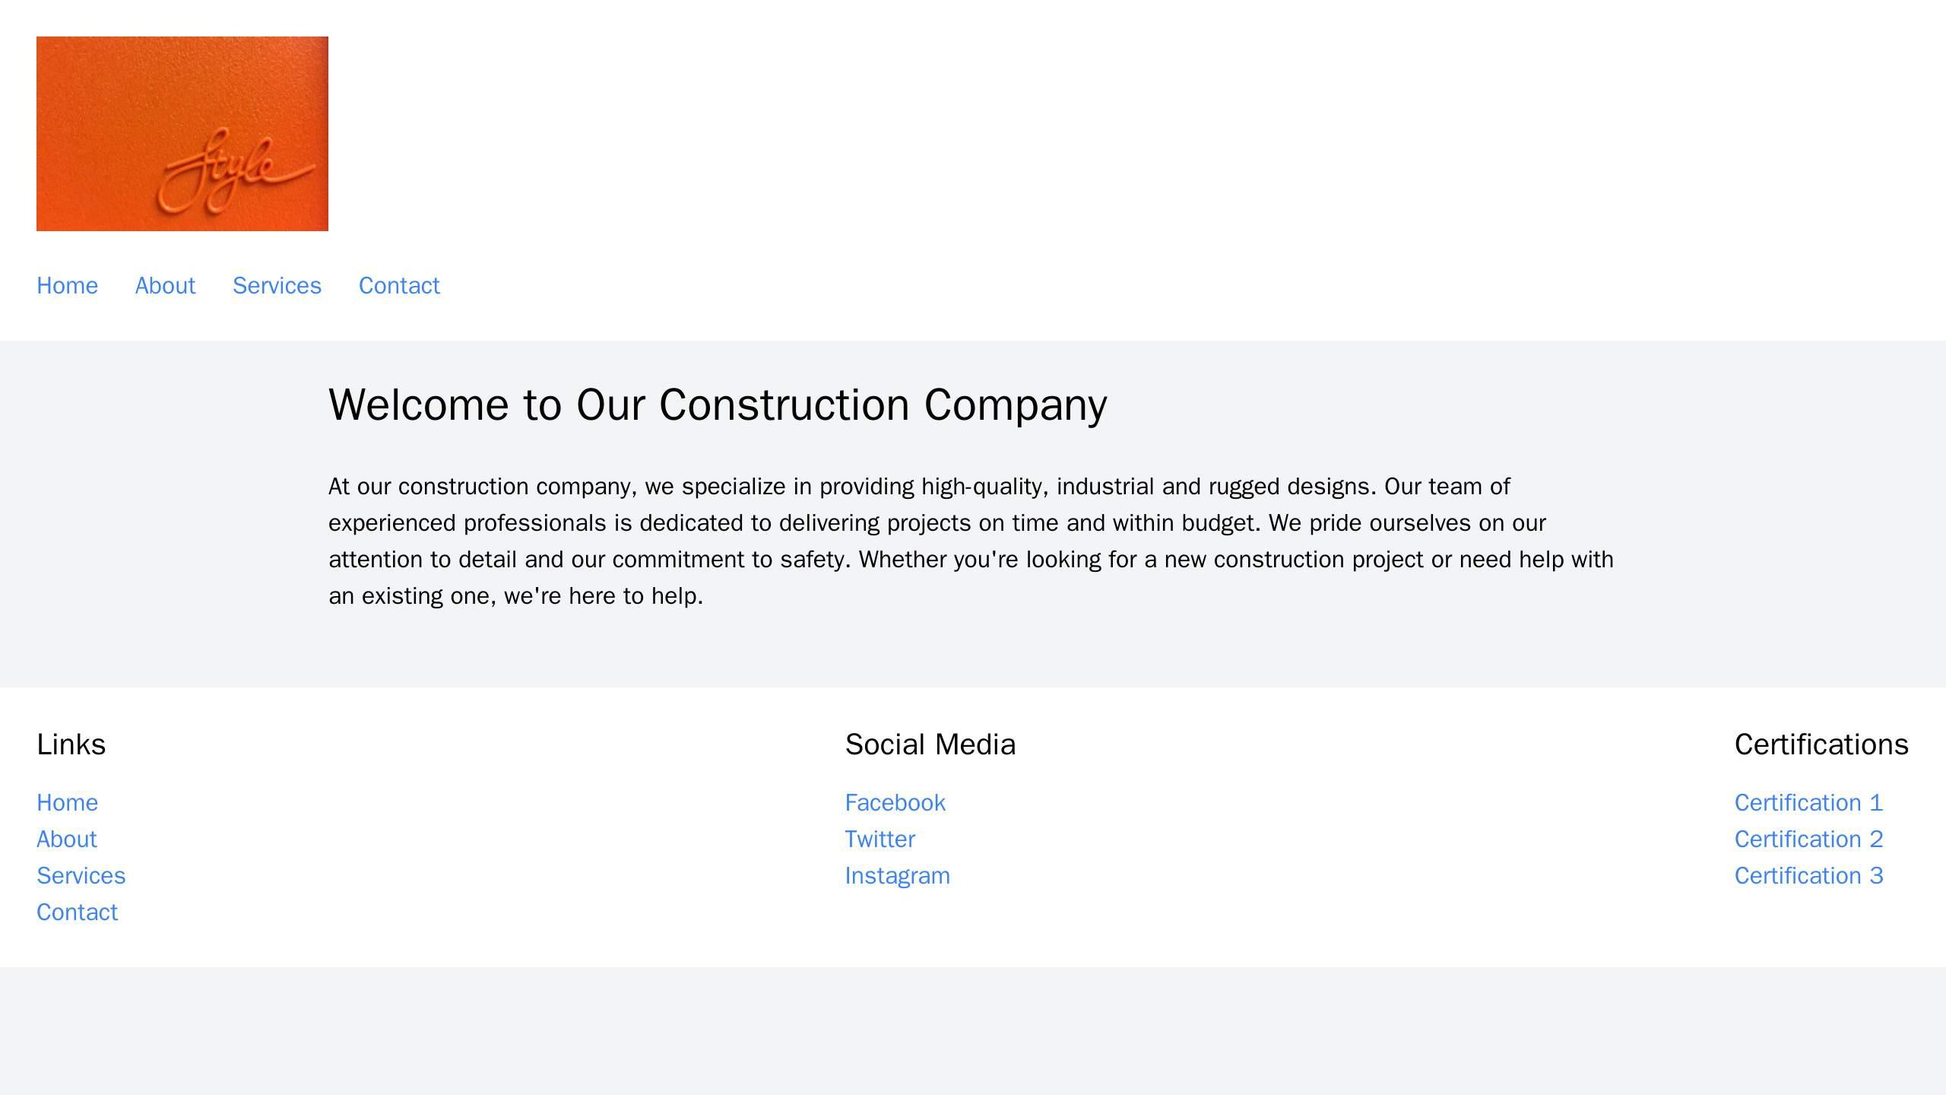Scroll down the main content area
Screen dimensions: 1946x1095
point(972,535)
